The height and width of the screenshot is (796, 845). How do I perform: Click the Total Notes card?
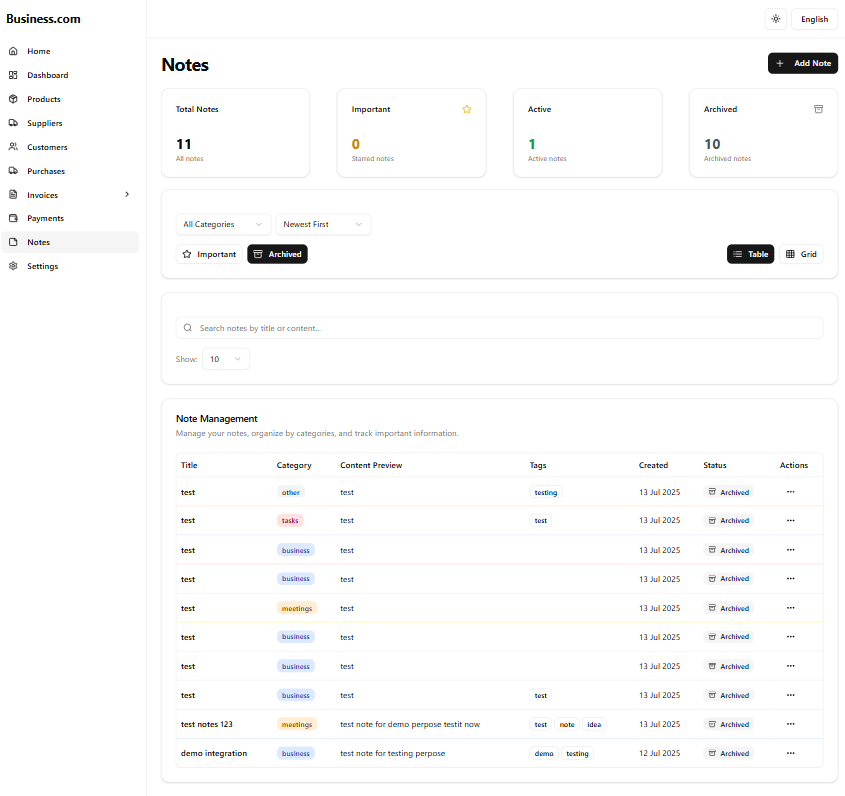[x=236, y=133]
